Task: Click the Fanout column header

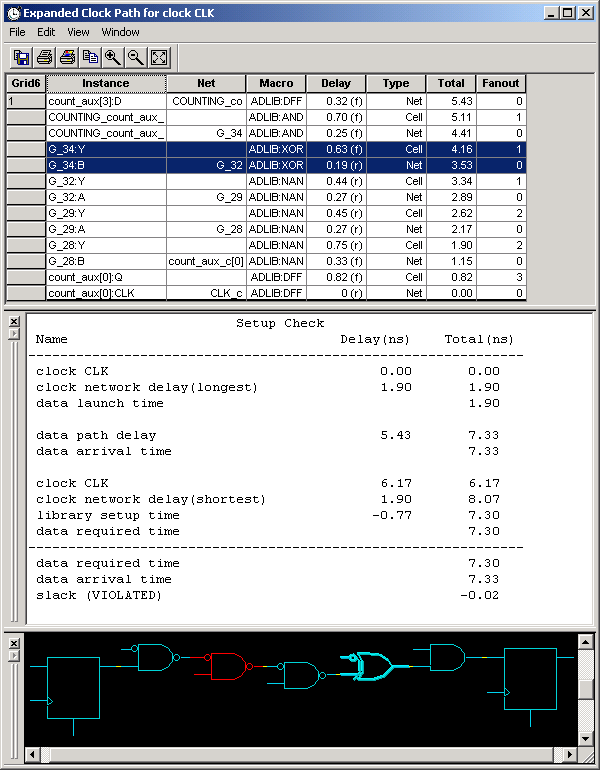Action: click(x=501, y=83)
